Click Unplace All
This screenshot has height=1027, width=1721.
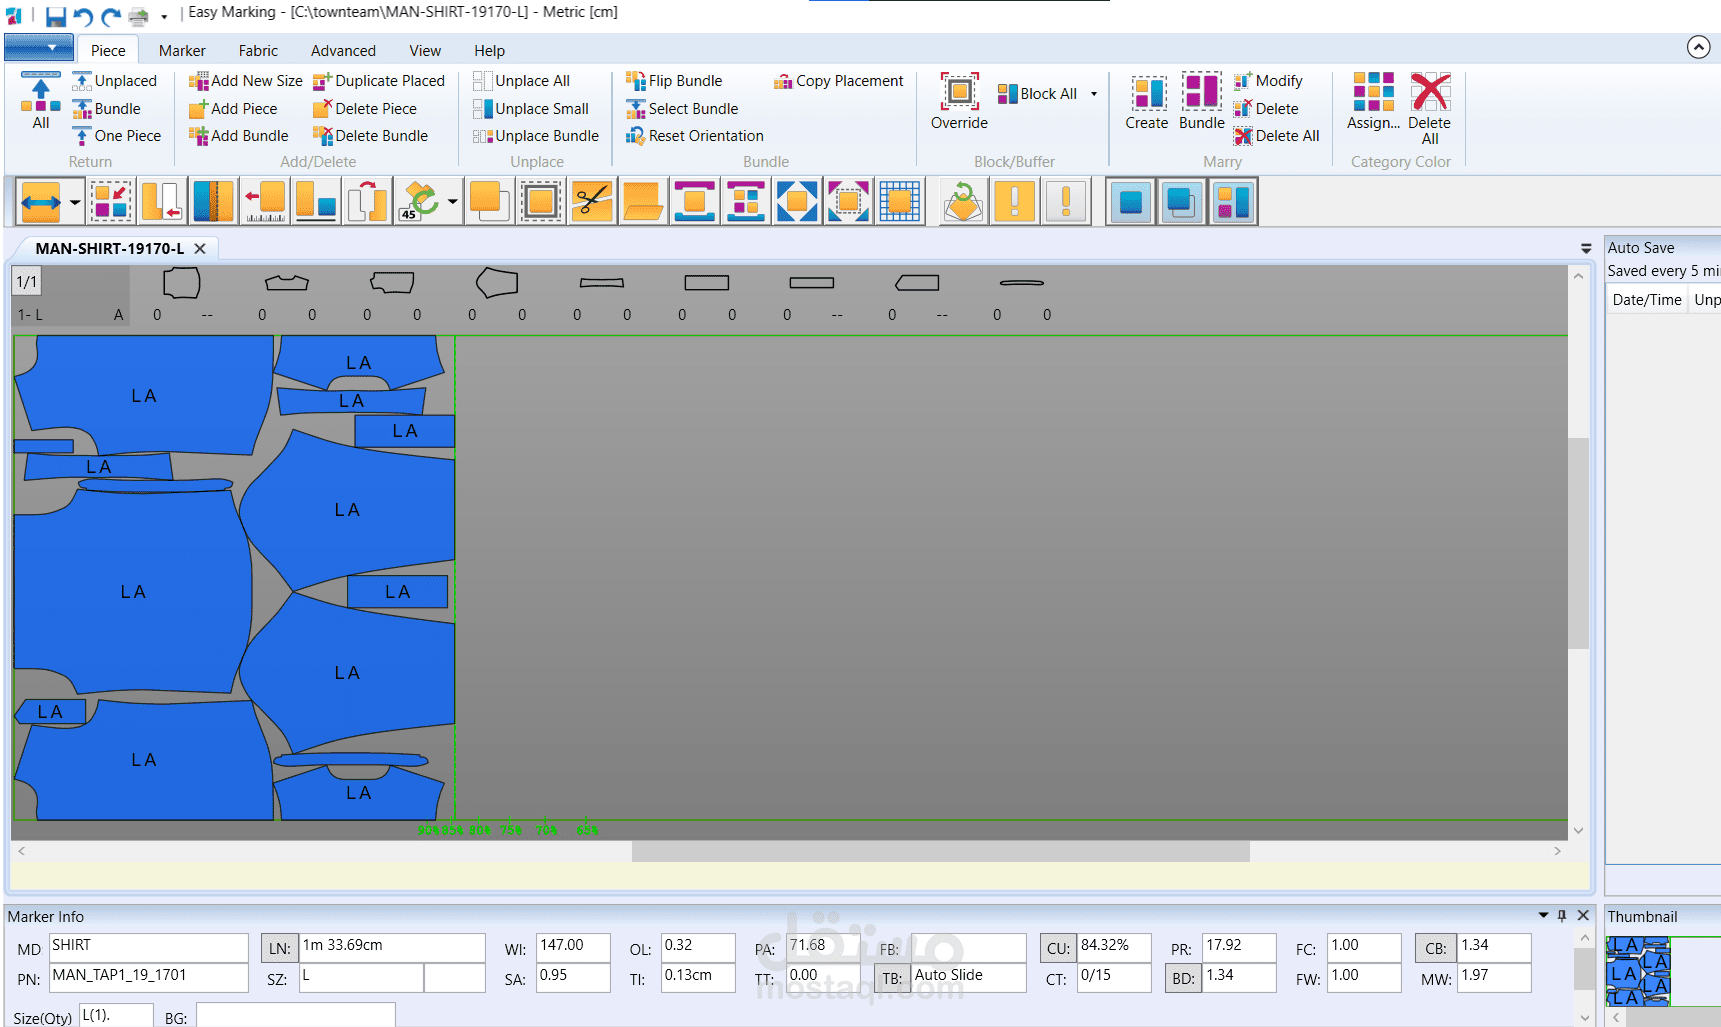[x=522, y=81]
